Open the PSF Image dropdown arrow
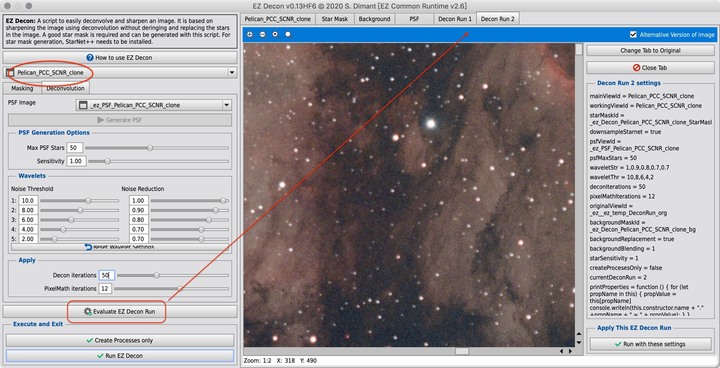 (x=226, y=105)
